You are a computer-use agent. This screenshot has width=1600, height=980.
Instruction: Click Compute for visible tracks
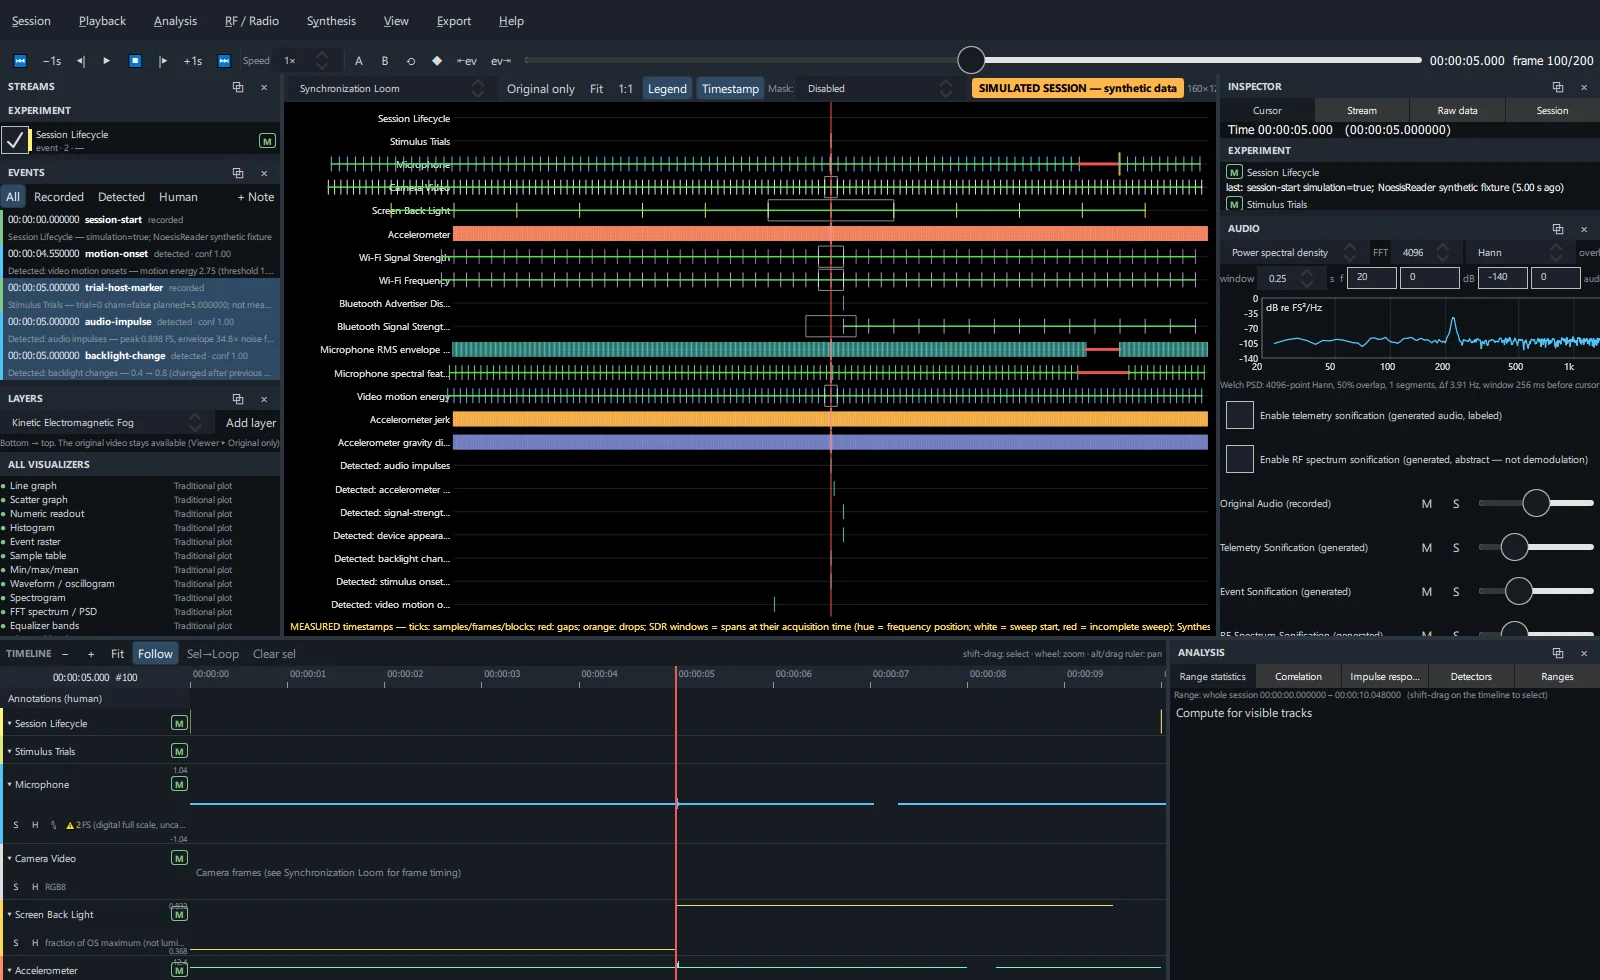pyautogui.click(x=1244, y=713)
